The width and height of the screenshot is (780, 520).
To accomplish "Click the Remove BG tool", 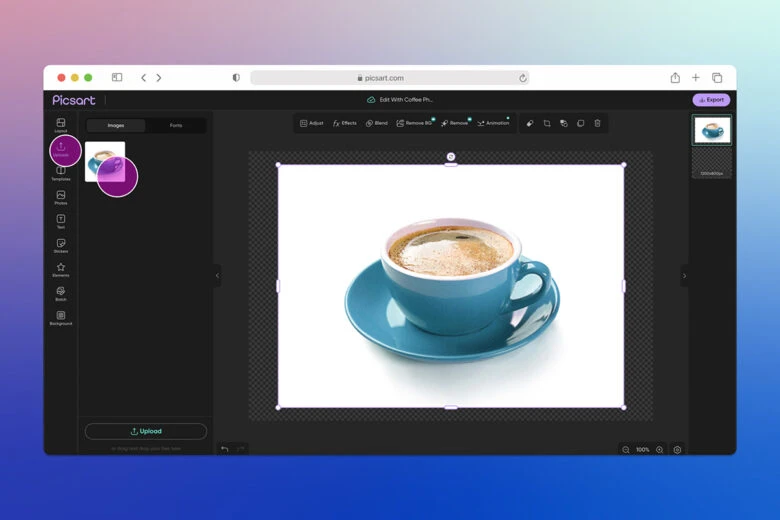I will pyautogui.click(x=414, y=123).
